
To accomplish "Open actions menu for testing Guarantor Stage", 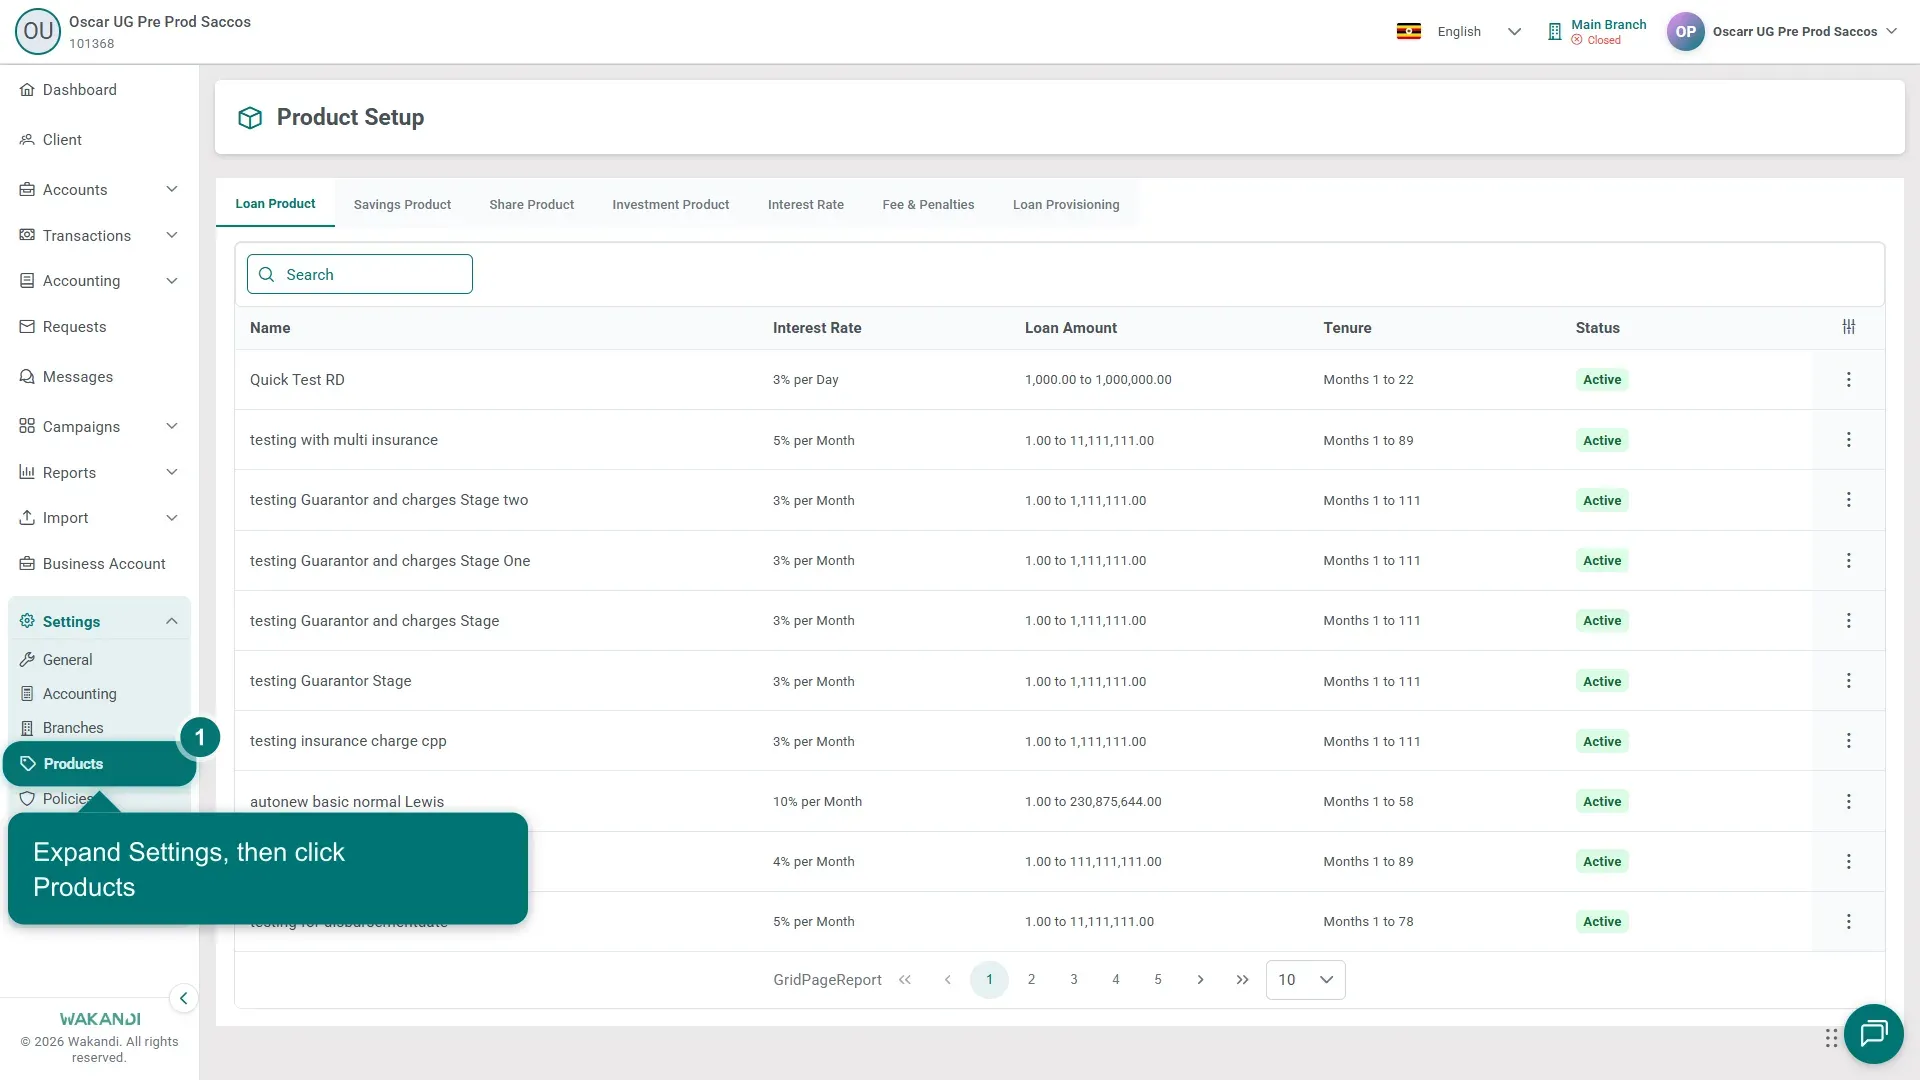I will pos(1849,681).
